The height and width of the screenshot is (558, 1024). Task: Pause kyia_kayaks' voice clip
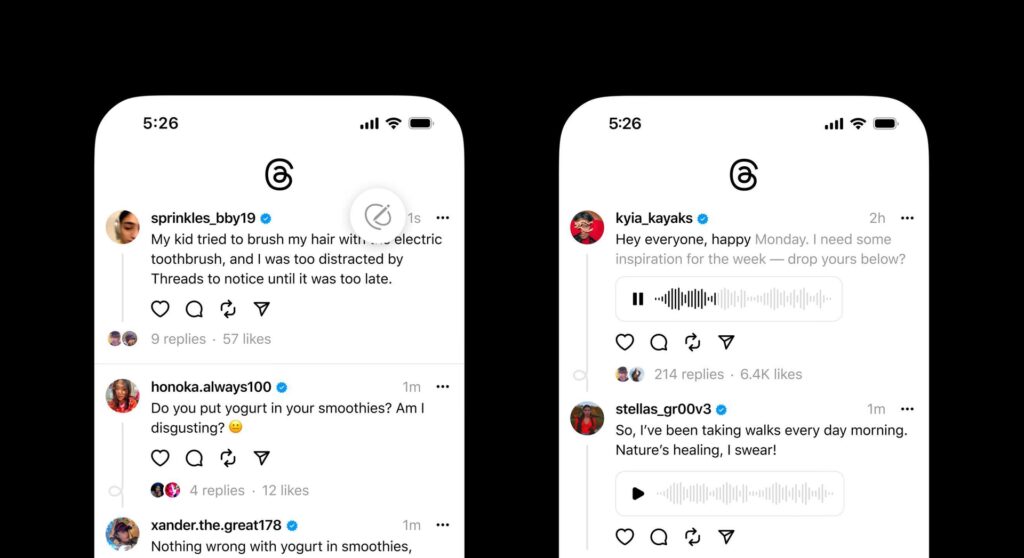click(x=638, y=299)
